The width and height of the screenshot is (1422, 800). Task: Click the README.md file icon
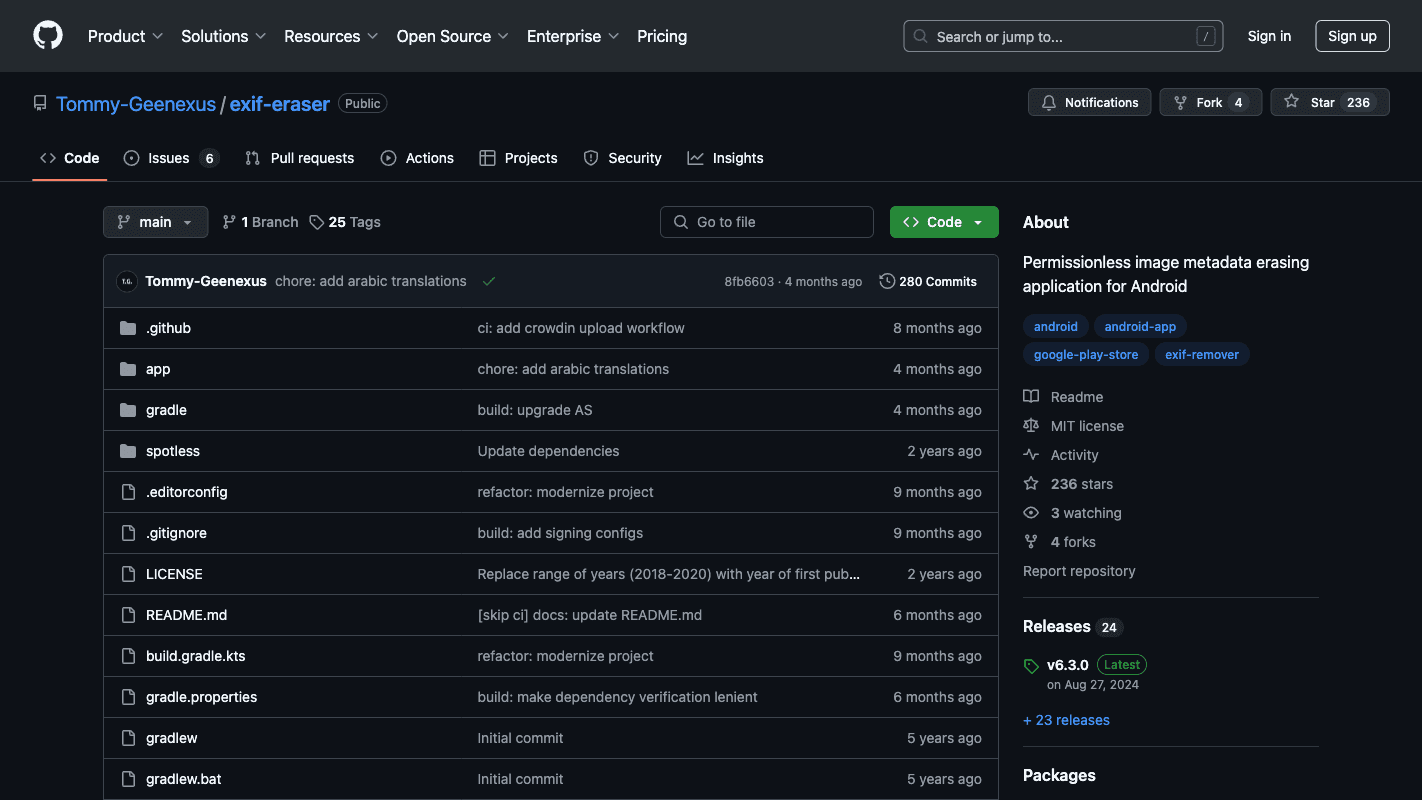tap(128, 615)
